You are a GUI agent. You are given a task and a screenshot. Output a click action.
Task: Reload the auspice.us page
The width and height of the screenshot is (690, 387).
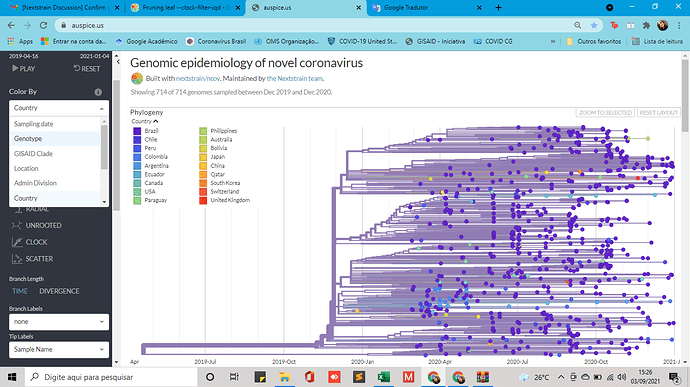(43, 26)
